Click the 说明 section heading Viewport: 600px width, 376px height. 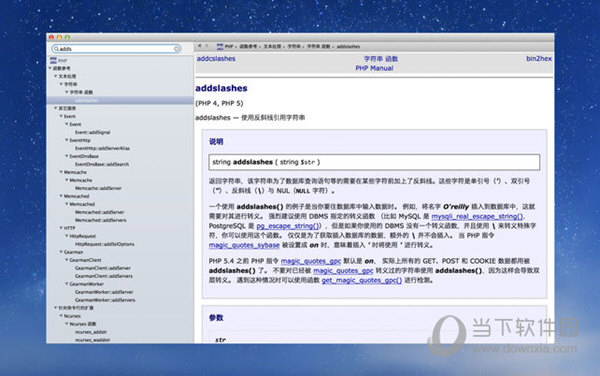216,142
